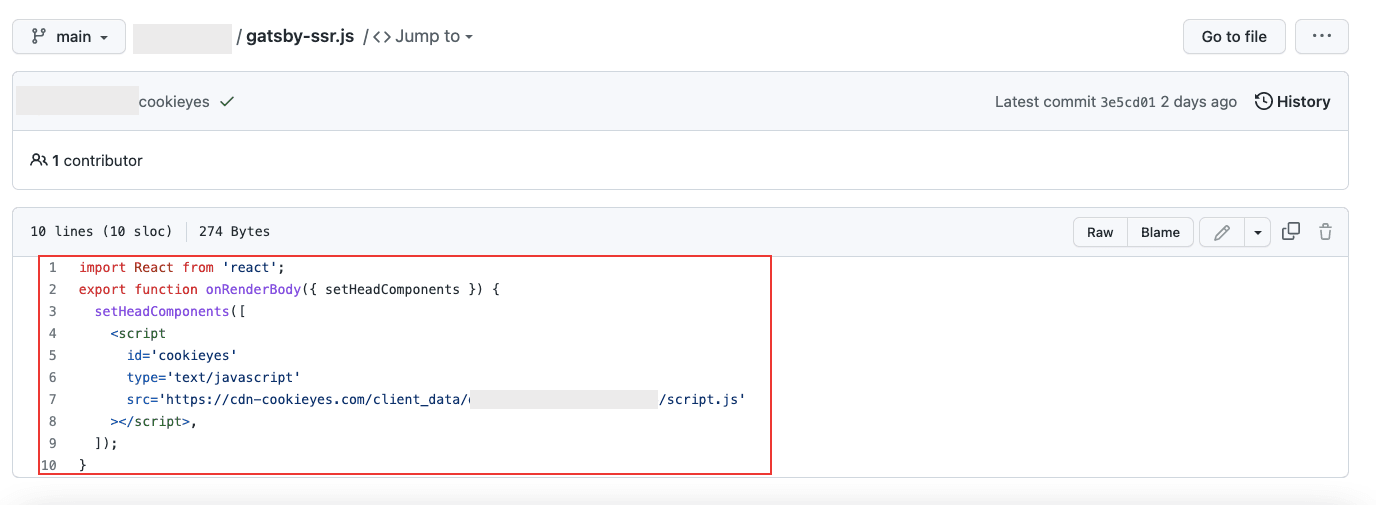
Task: Expand the edit options dropdown arrow
Action: pyautogui.click(x=1257, y=232)
